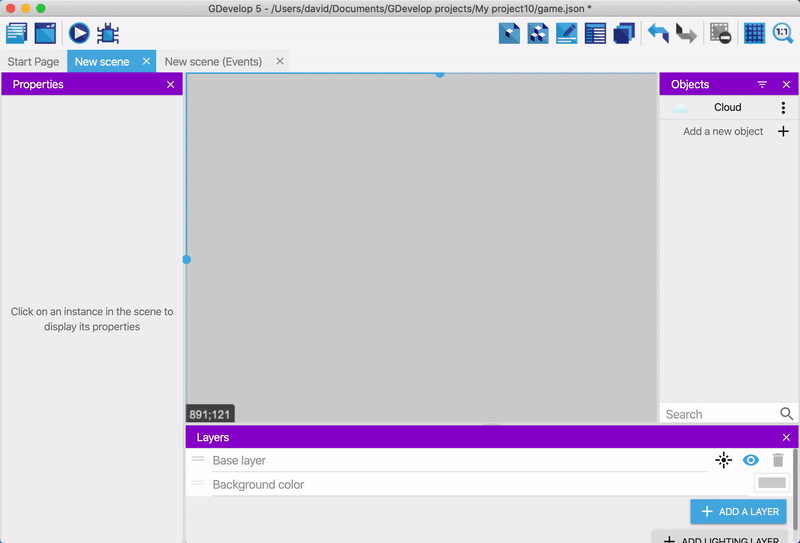800x543 pixels.
Task: Open the Objects panel filter options
Action: click(762, 85)
